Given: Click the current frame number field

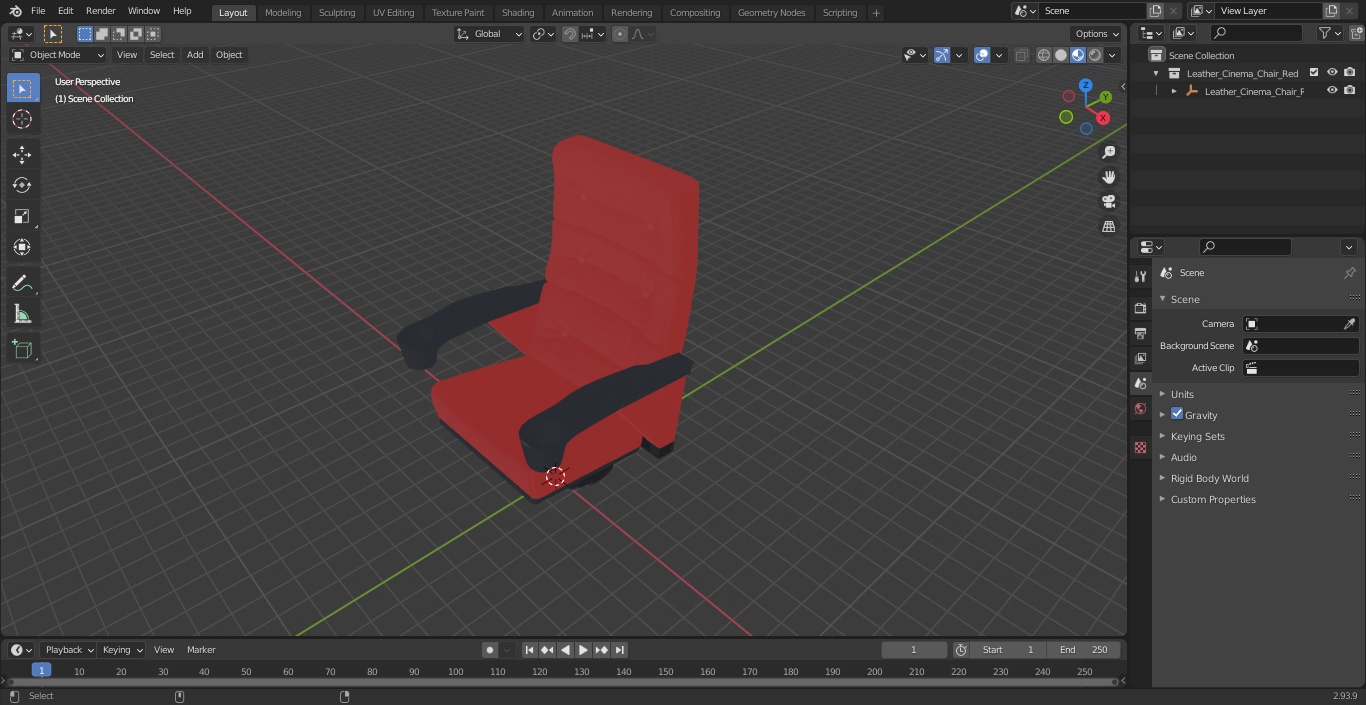Looking at the screenshot, I should 914,650.
